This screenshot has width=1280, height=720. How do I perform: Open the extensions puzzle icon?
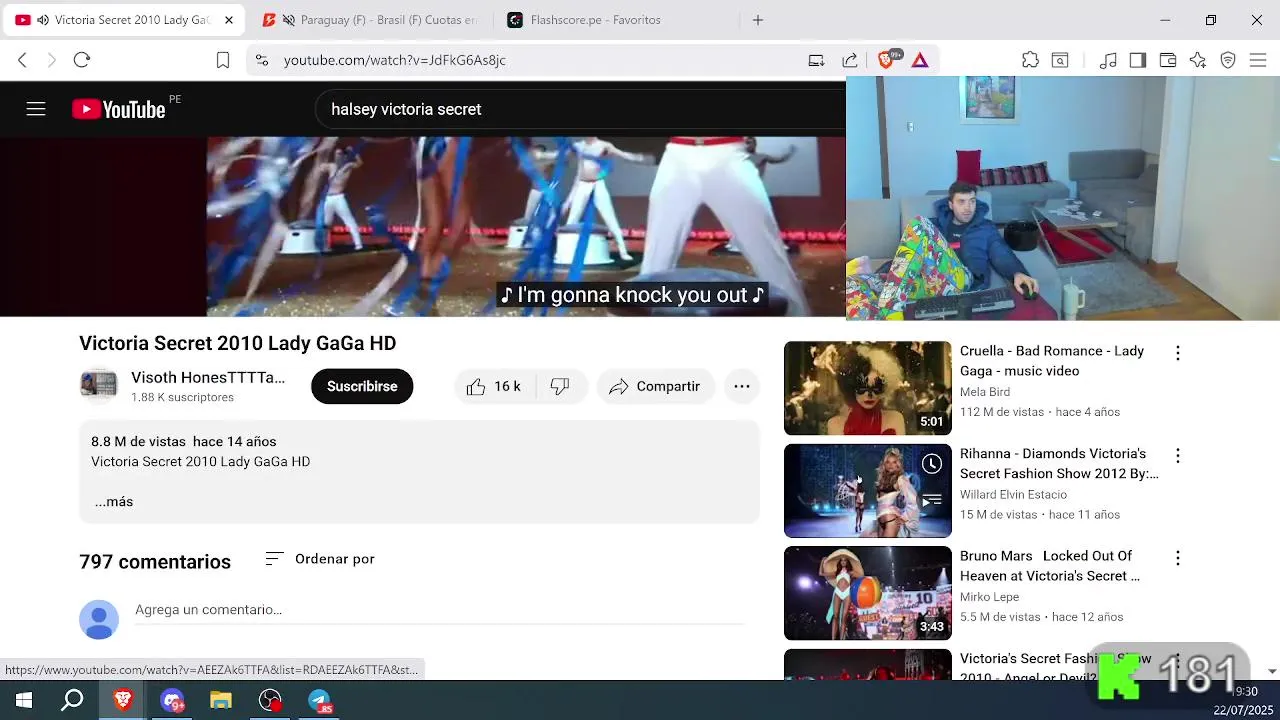[x=1030, y=60]
